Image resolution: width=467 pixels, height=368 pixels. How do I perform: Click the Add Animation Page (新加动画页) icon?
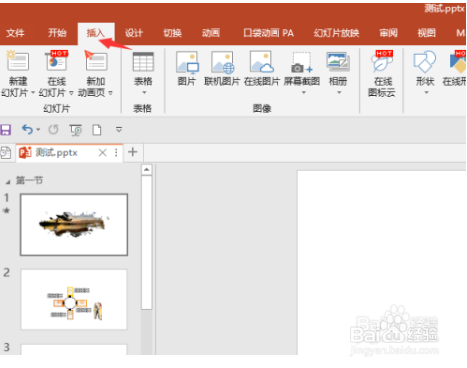[x=96, y=61]
